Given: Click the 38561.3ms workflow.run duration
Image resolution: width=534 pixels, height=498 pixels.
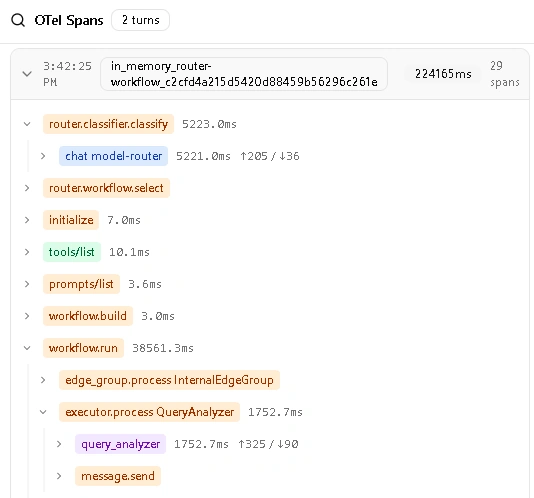Looking at the screenshot, I should (x=163, y=348).
